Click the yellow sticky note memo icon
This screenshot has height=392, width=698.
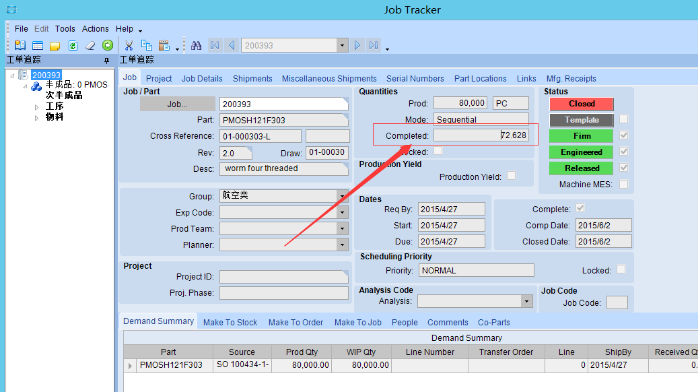[x=55, y=46]
